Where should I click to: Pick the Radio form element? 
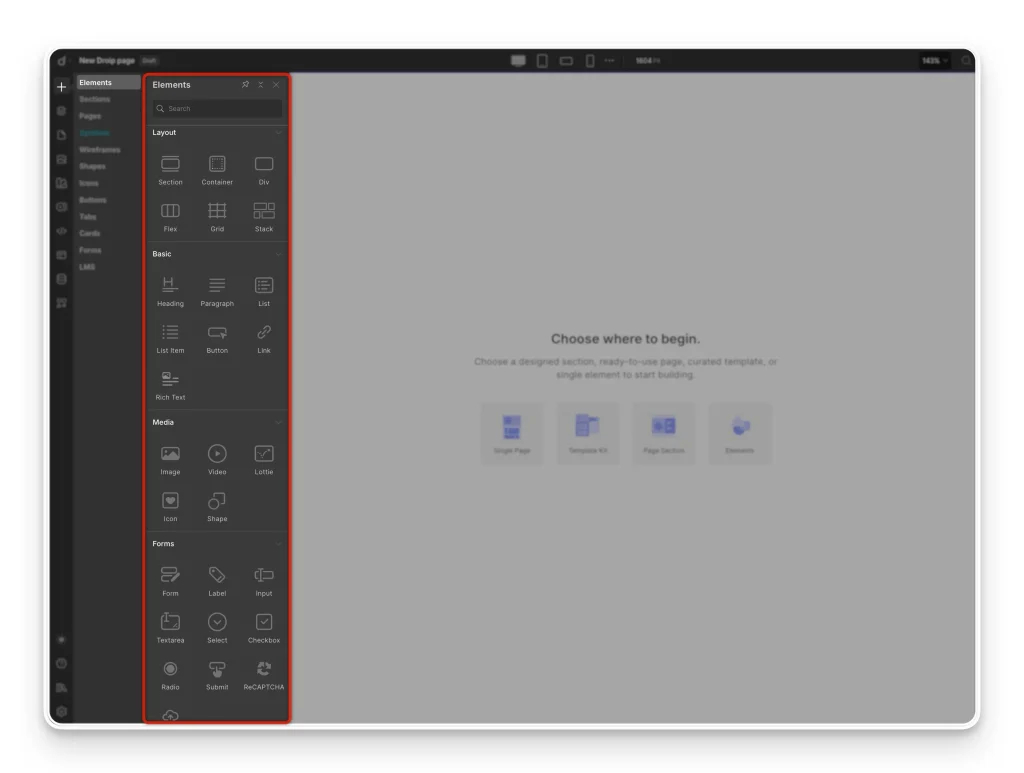(x=170, y=676)
